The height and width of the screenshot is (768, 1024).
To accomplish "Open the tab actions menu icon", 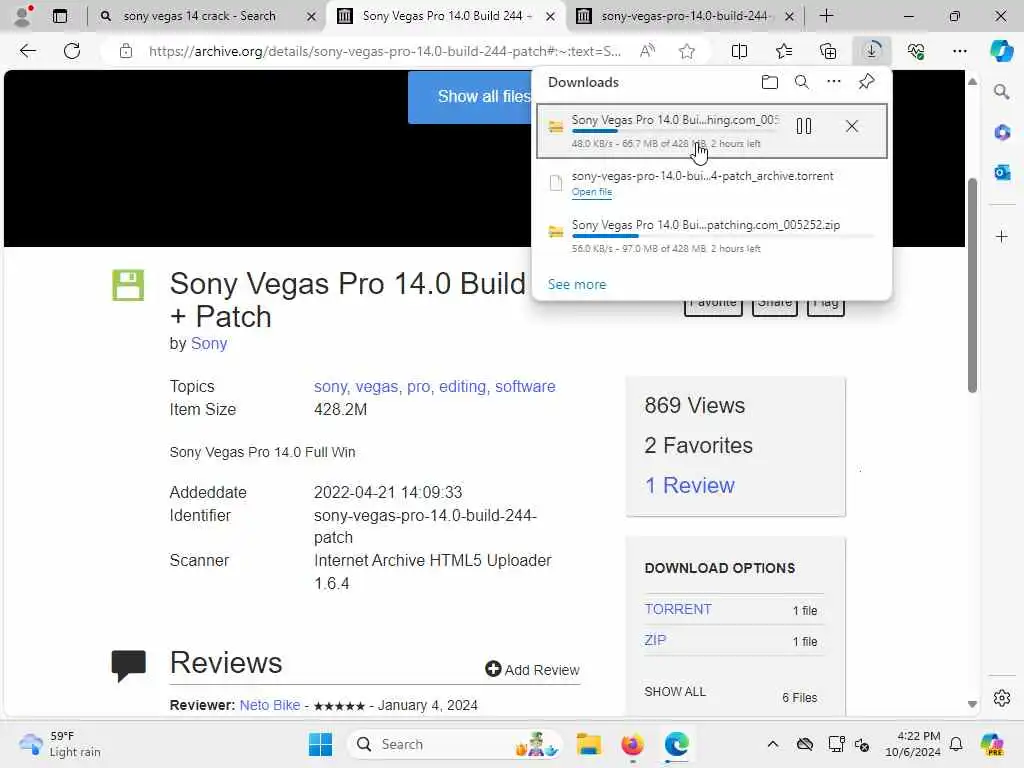I will coord(60,16).
